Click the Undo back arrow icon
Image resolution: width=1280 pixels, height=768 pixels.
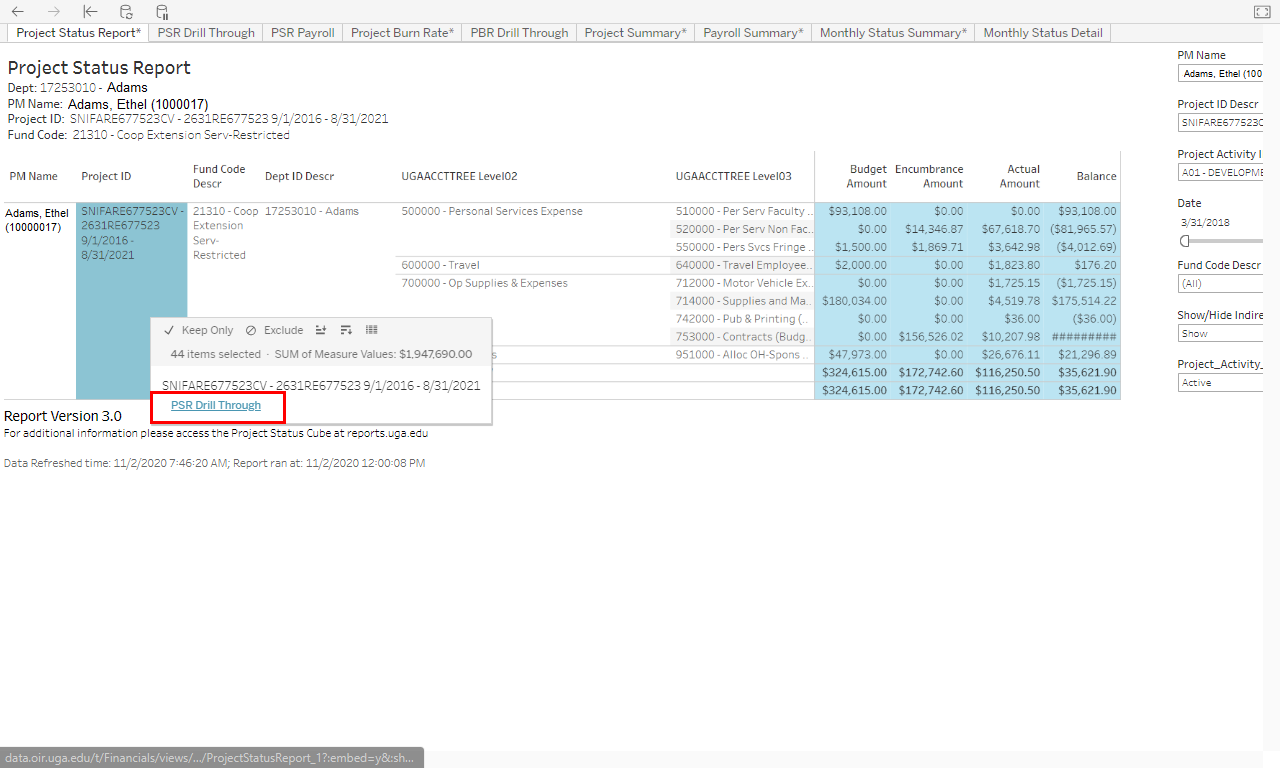click(x=18, y=12)
